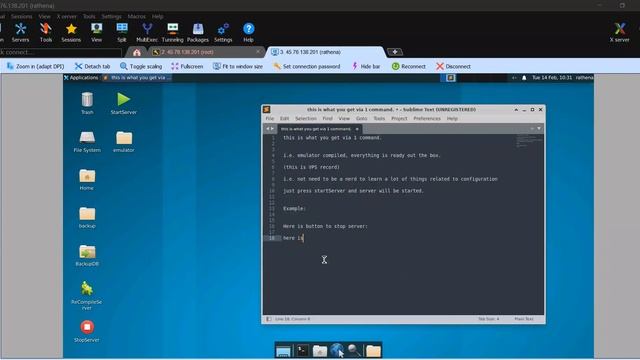This screenshot has height=360, width=640.
Task: Open Help question mark icon
Action: 249,32
